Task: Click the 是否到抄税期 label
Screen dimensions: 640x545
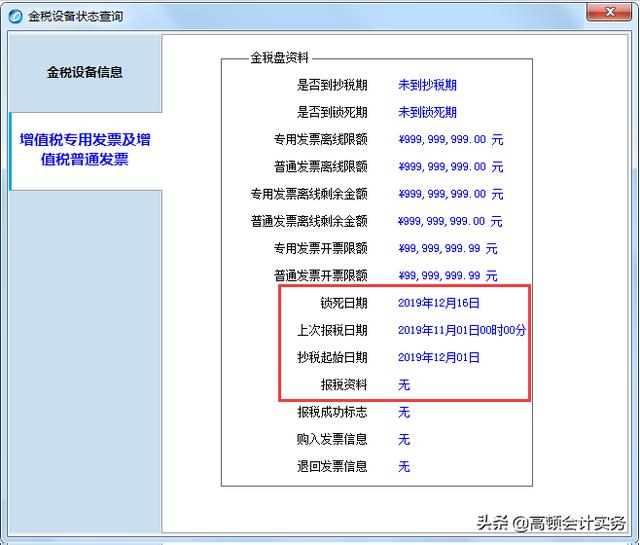Action: pyautogui.click(x=332, y=85)
